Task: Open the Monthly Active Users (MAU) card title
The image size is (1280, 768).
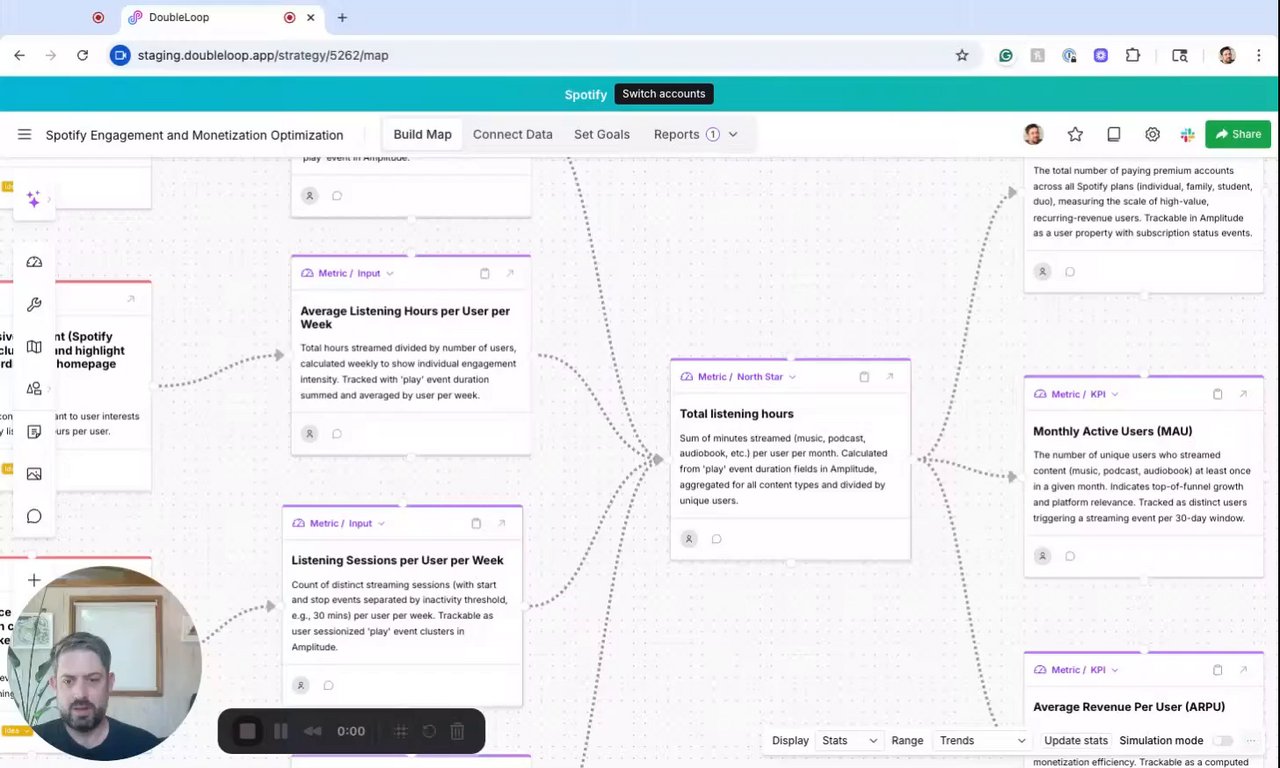Action: 1112,431
